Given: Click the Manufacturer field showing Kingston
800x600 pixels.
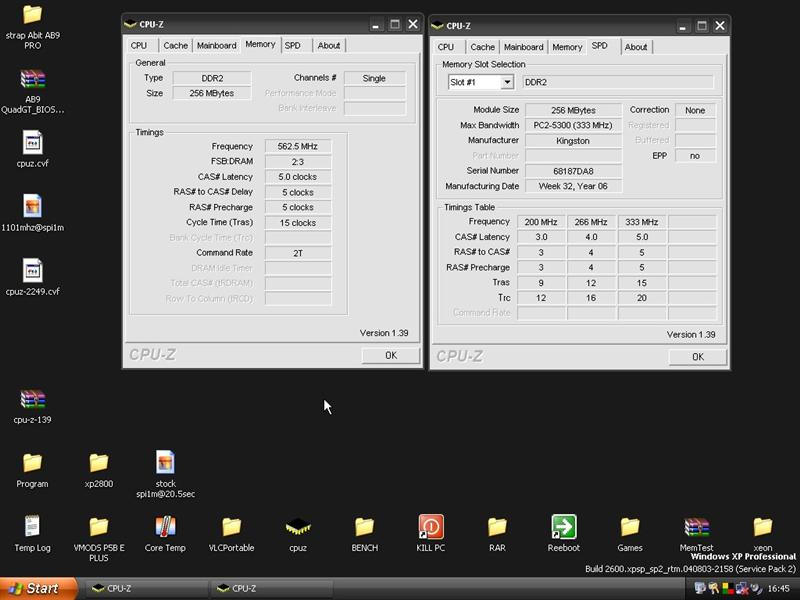Looking at the screenshot, I should click(x=573, y=141).
